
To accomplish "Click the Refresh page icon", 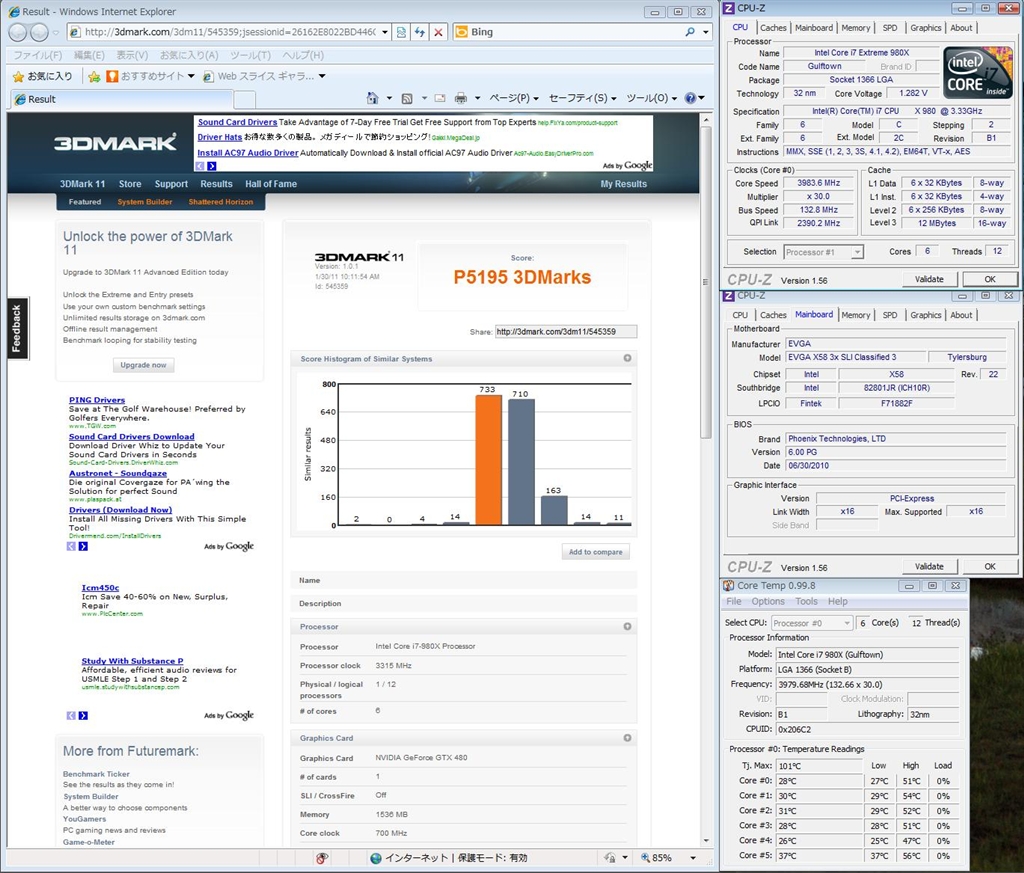I will tap(420, 32).
